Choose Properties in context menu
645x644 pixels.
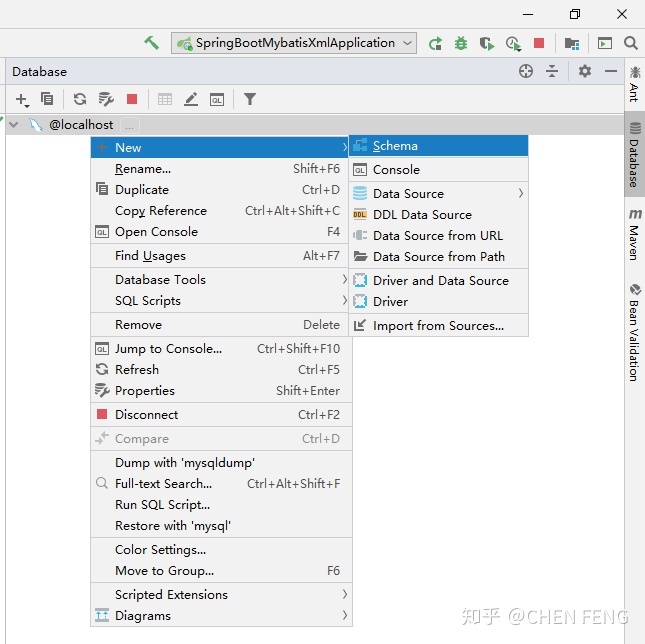(221, 391)
